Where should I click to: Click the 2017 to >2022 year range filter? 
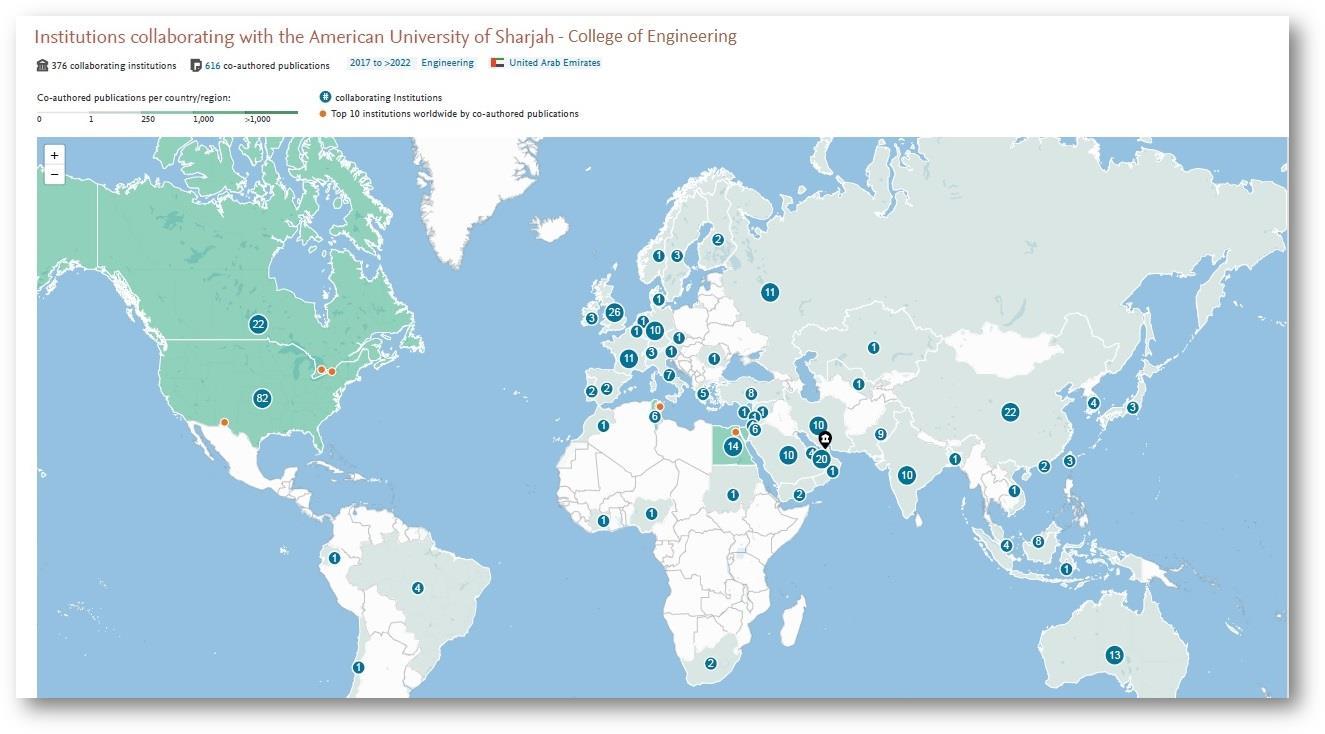point(379,63)
